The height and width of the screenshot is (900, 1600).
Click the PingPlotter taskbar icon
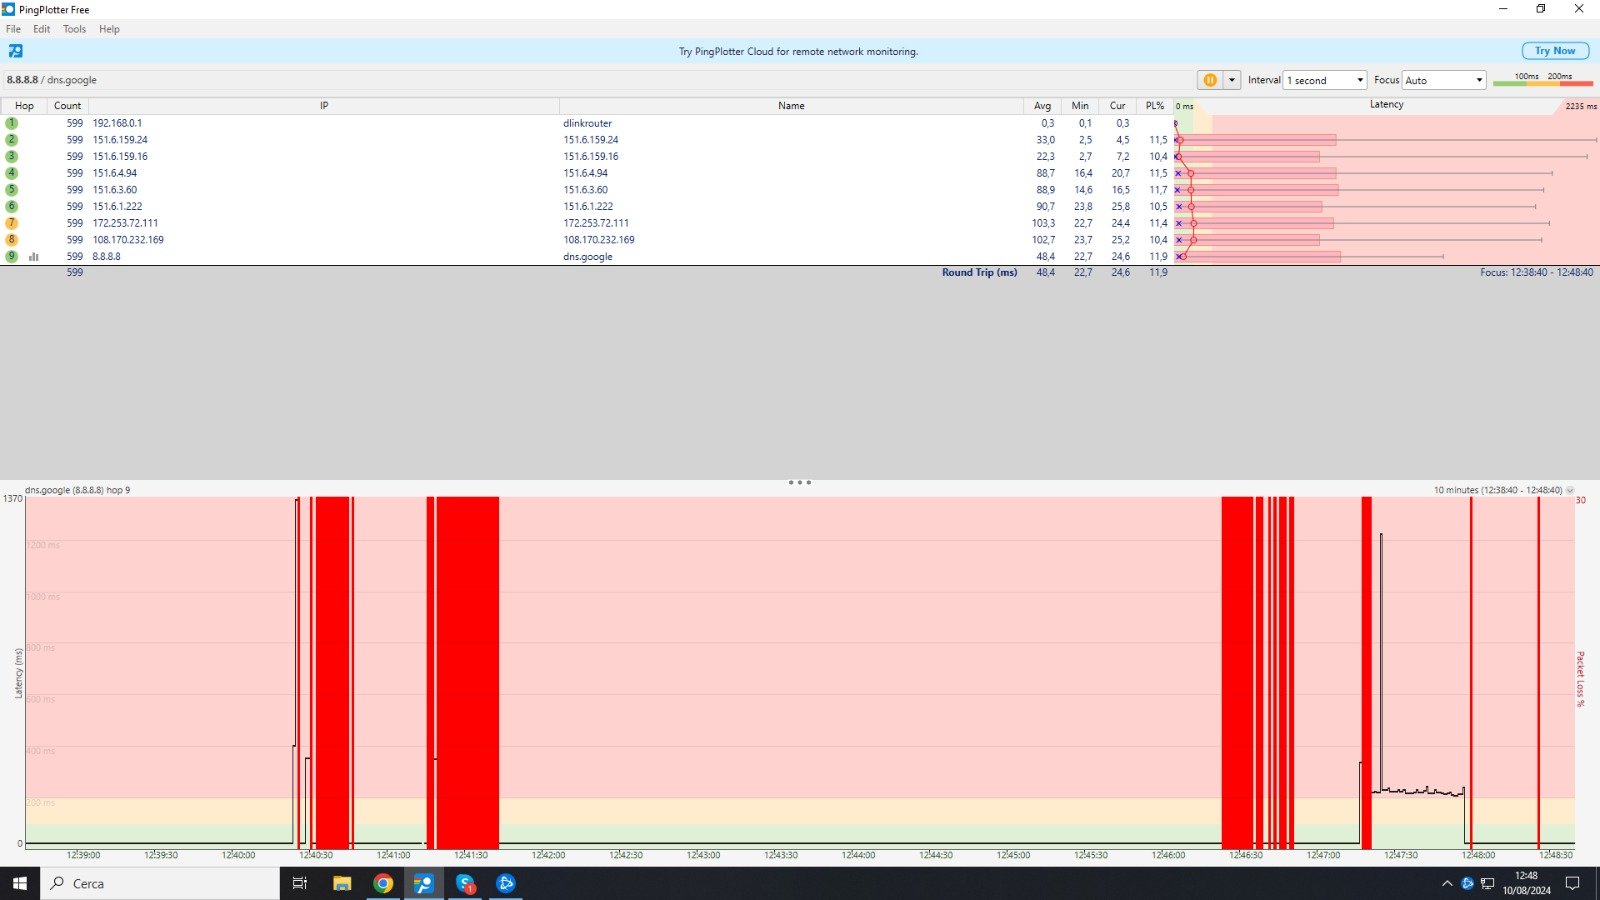click(424, 883)
